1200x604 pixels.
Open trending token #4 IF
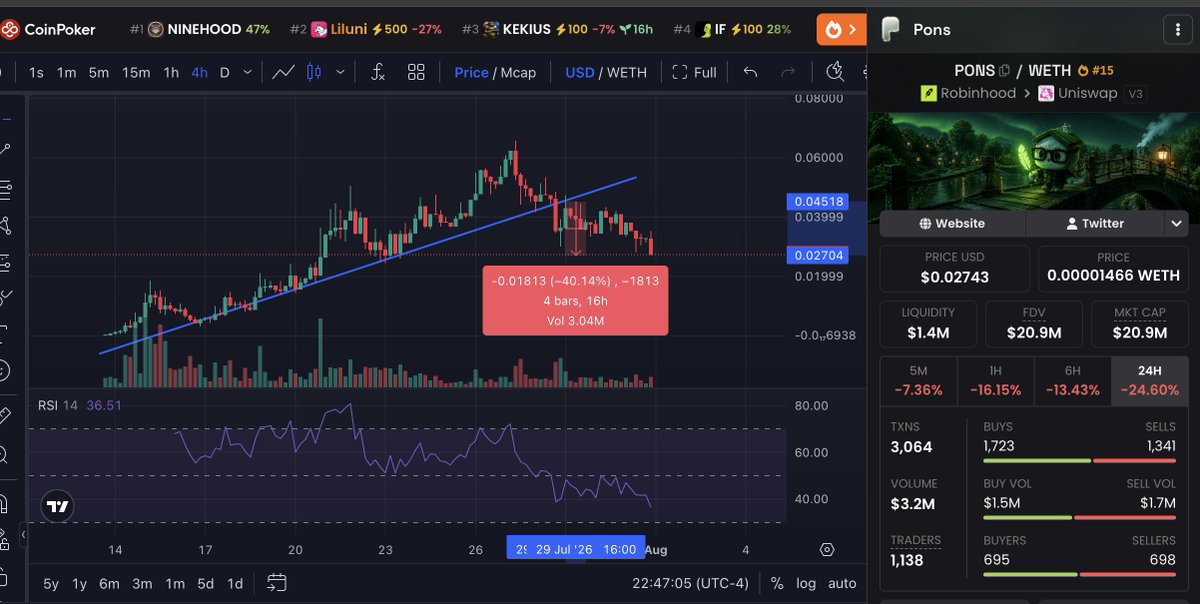pyautogui.click(x=732, y=30)
